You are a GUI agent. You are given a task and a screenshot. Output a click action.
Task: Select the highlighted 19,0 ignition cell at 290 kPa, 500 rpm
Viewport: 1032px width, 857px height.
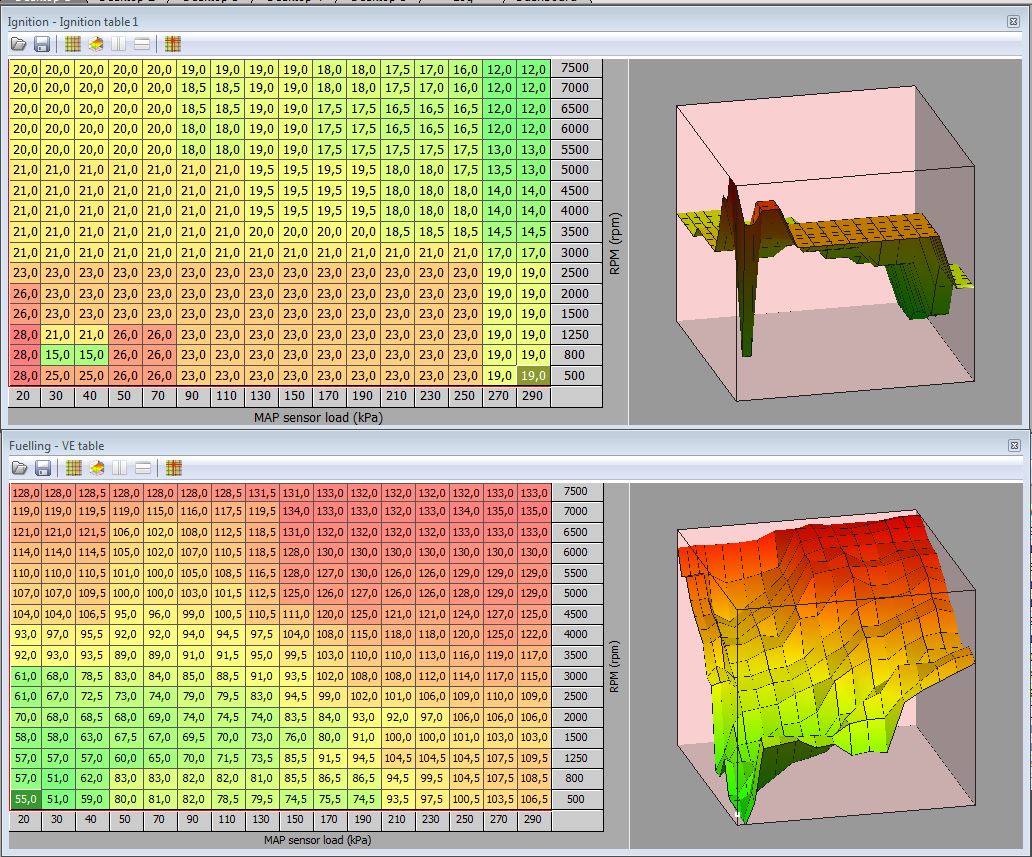[533, 376]
